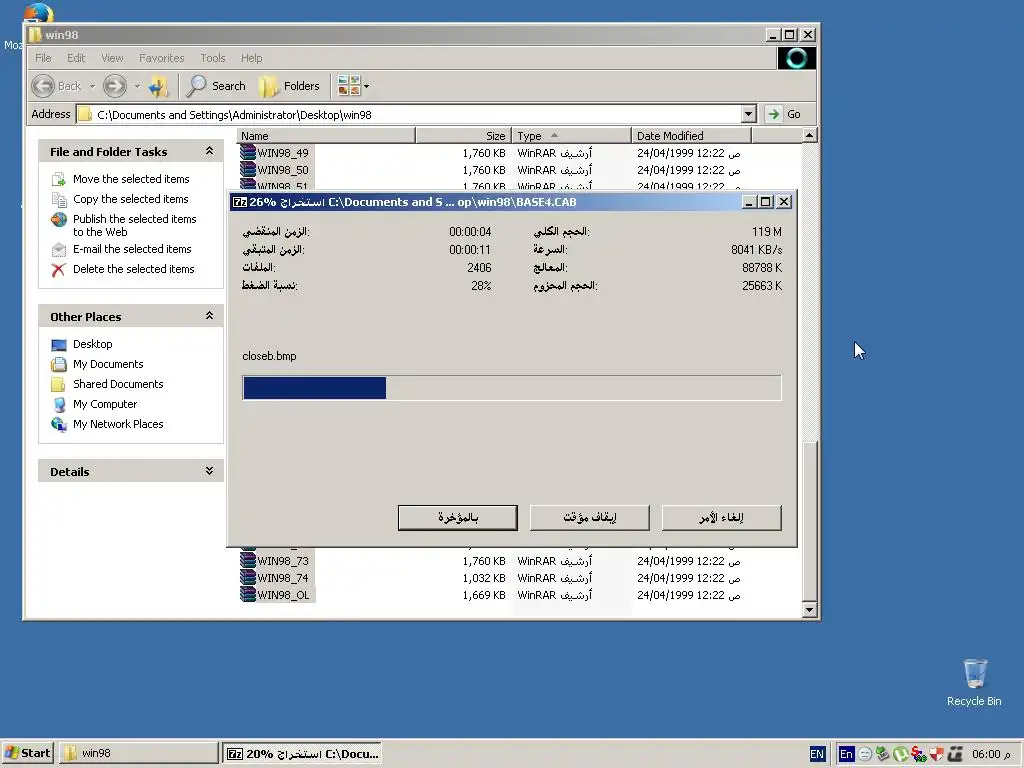This screenshot has height=768, width=1024.
Task: Sort by the Name column header
Action: tap(326, 136)
